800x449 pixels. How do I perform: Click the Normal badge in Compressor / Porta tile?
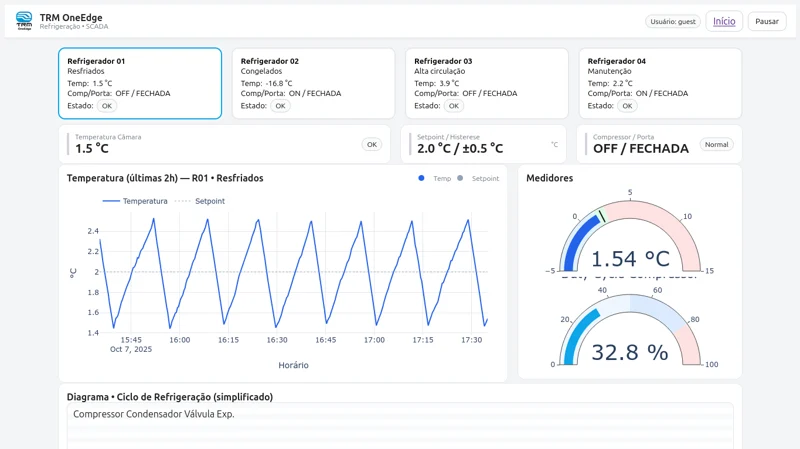(x=716, y=145)
